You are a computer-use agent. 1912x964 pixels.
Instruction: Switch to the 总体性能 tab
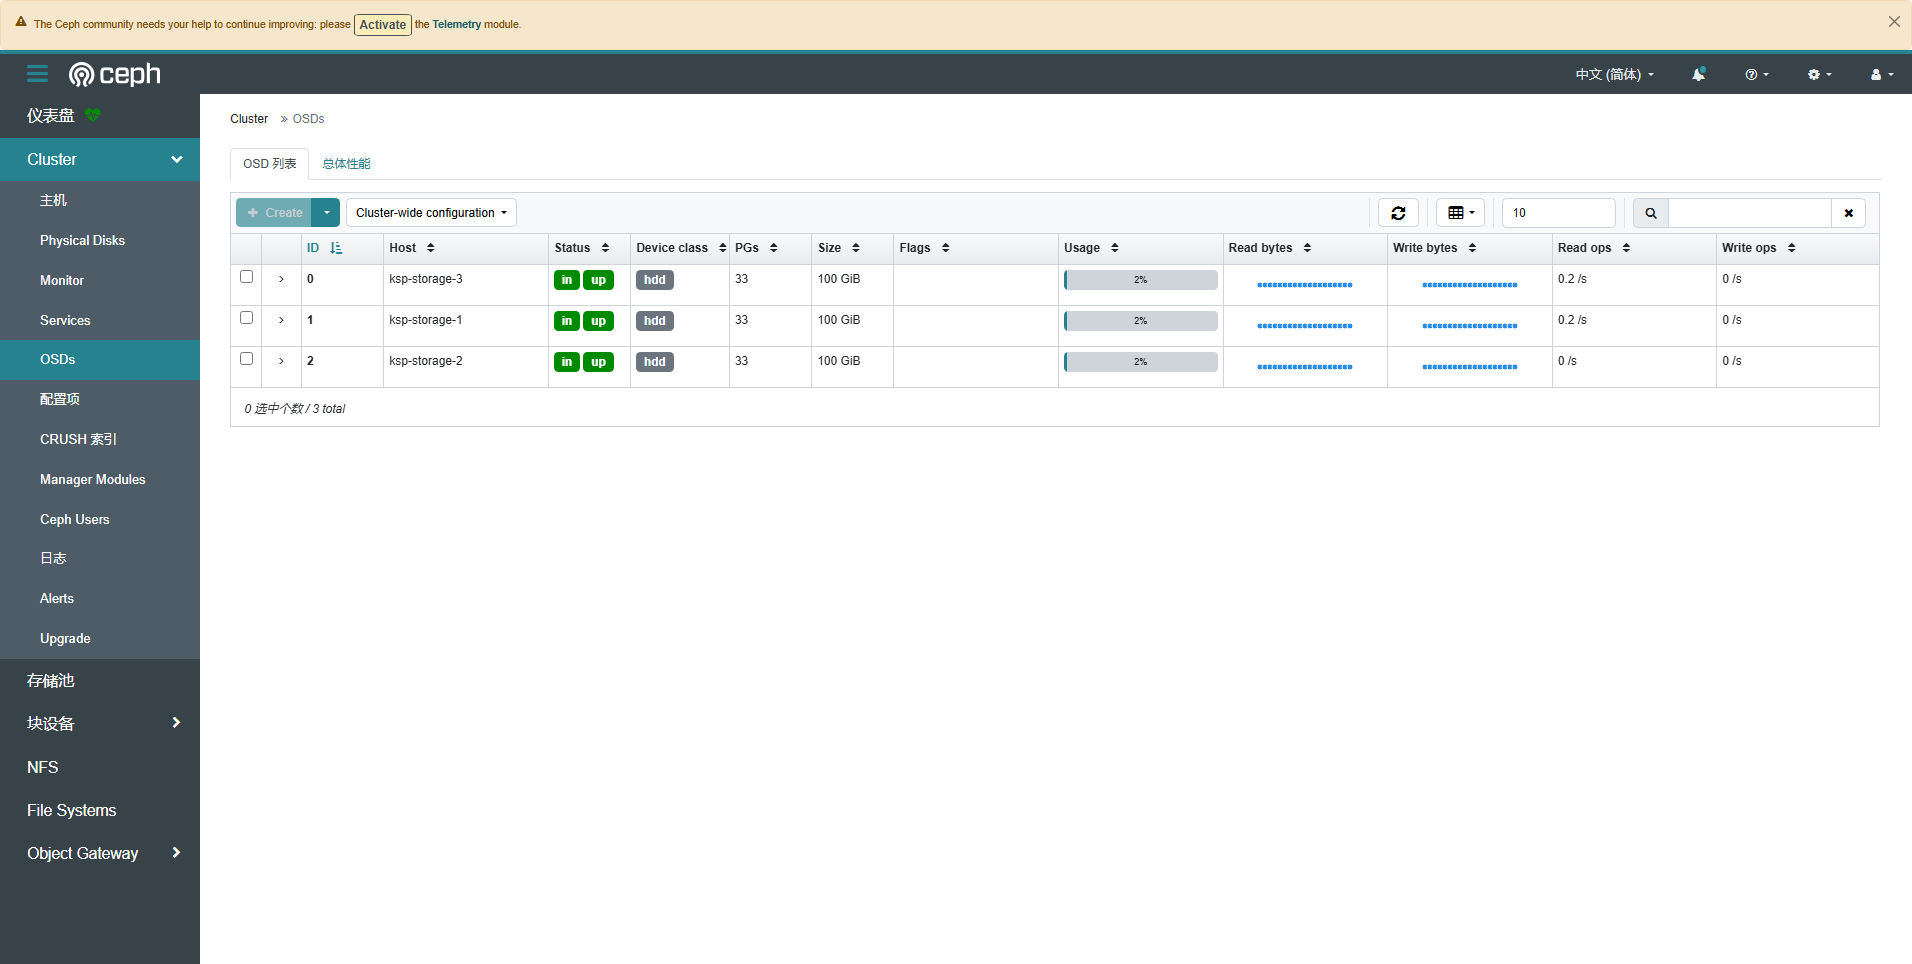click(346, 164)
